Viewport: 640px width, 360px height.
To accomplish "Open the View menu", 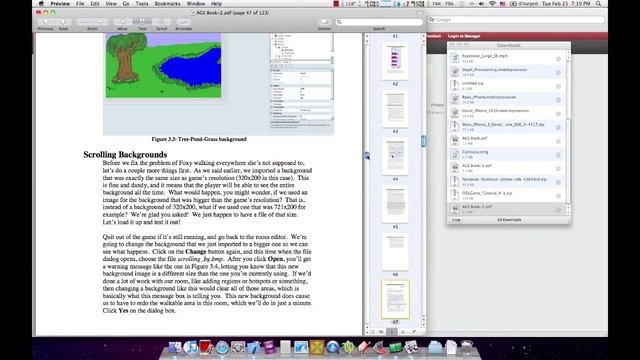I will pyautogui.click(x=111, y=3).
